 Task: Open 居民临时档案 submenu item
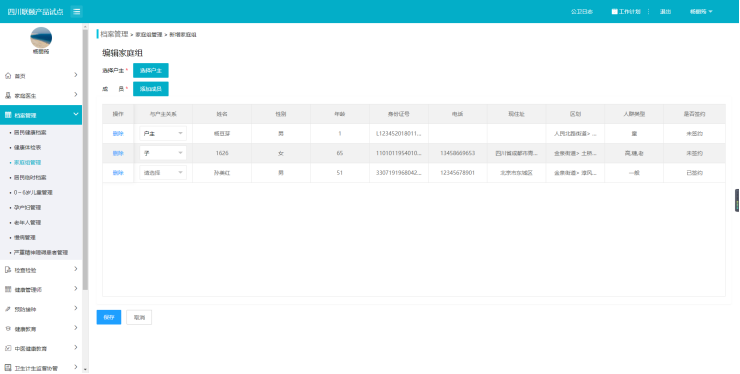(x=30, y=178)
